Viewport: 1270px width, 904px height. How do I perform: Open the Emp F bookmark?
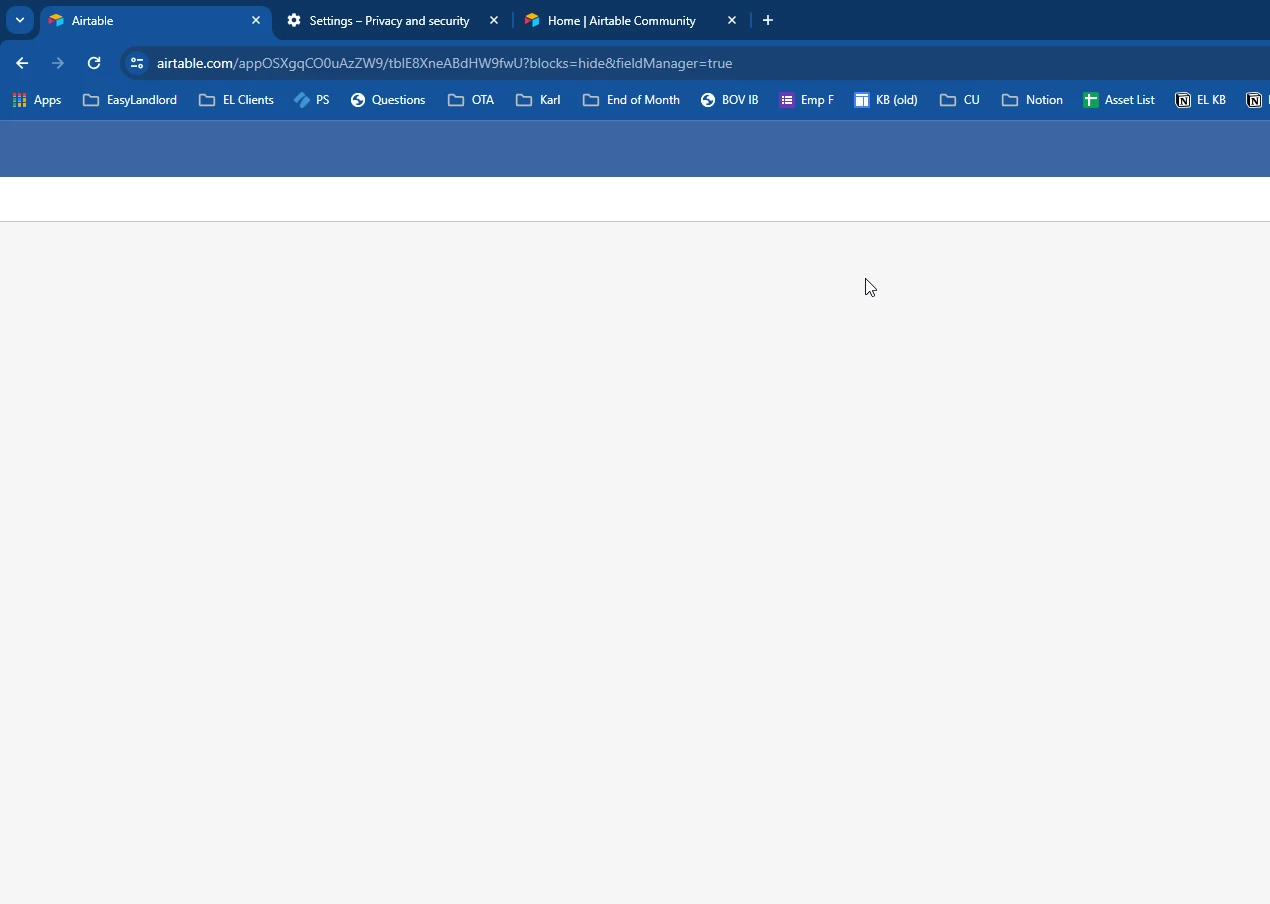click(806, 100)
